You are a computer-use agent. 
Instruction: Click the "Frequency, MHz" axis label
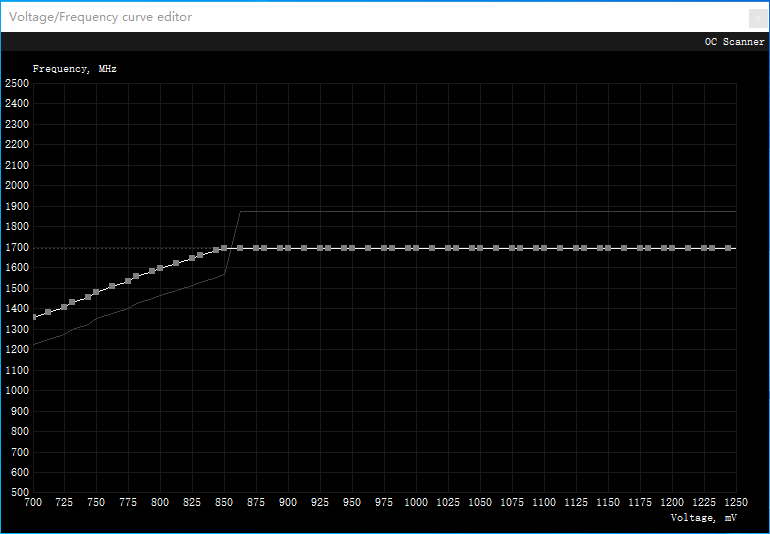pyautogui.click(x=75, y=69)
